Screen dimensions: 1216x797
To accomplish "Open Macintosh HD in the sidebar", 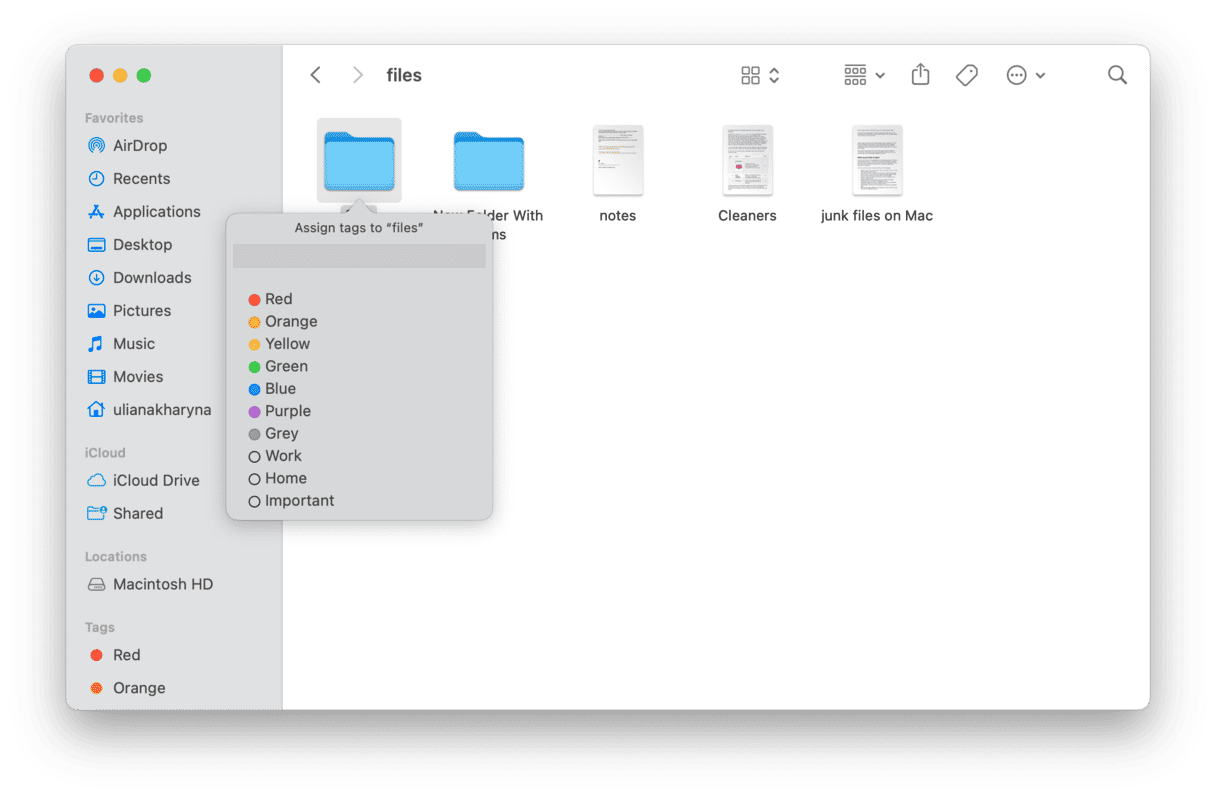I will coord(150,584).
